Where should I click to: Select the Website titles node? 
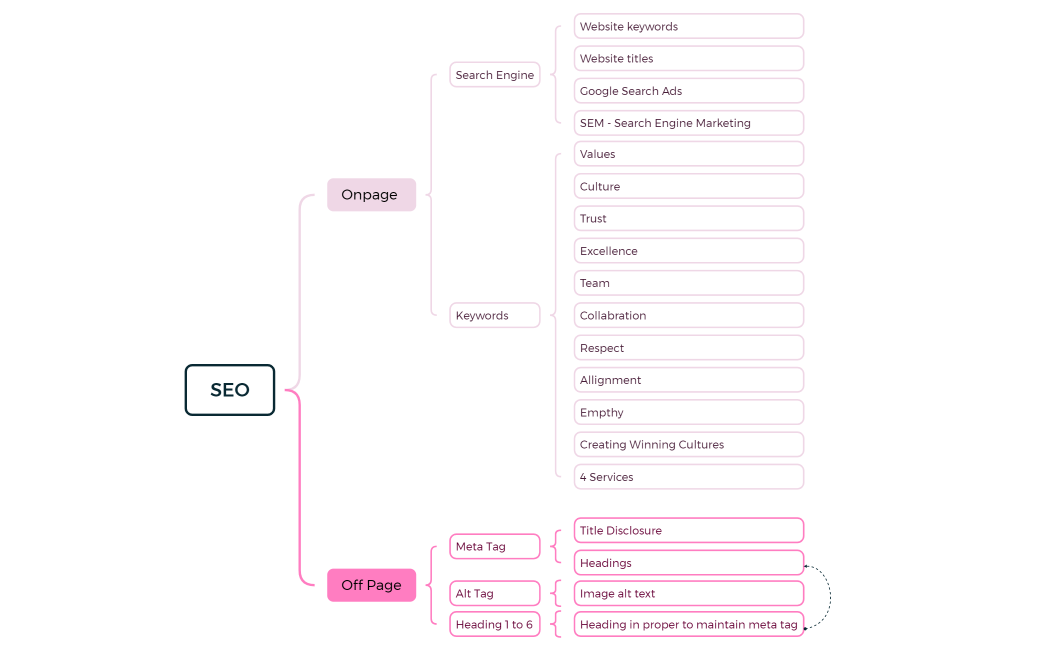click(688, 59)
